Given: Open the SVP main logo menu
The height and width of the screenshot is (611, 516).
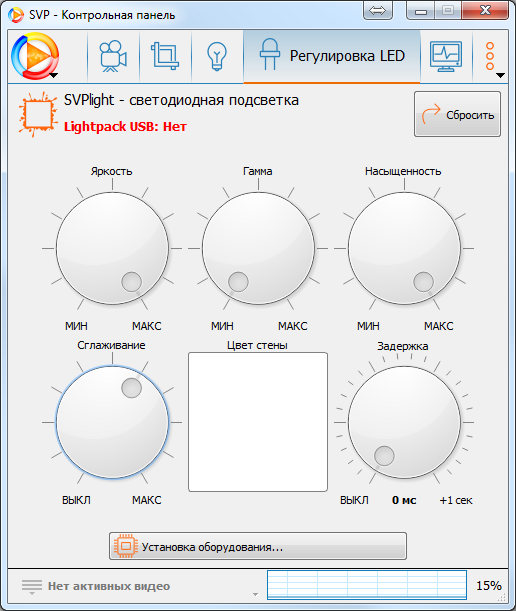Looking at the screenshot, I should [35, 56].
